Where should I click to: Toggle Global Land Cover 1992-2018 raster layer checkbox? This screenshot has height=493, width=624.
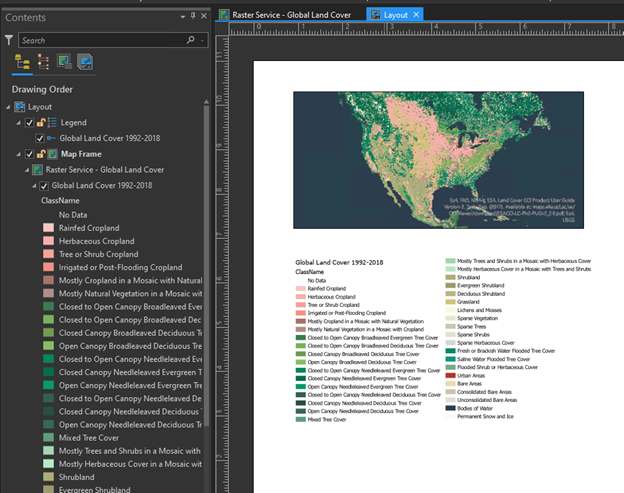[42, 185]
